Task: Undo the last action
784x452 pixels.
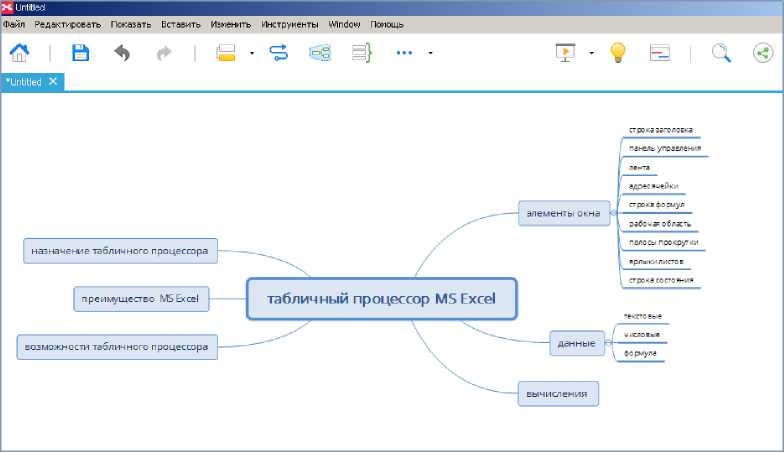Action: pyautogui.click(x=122, y=52)
